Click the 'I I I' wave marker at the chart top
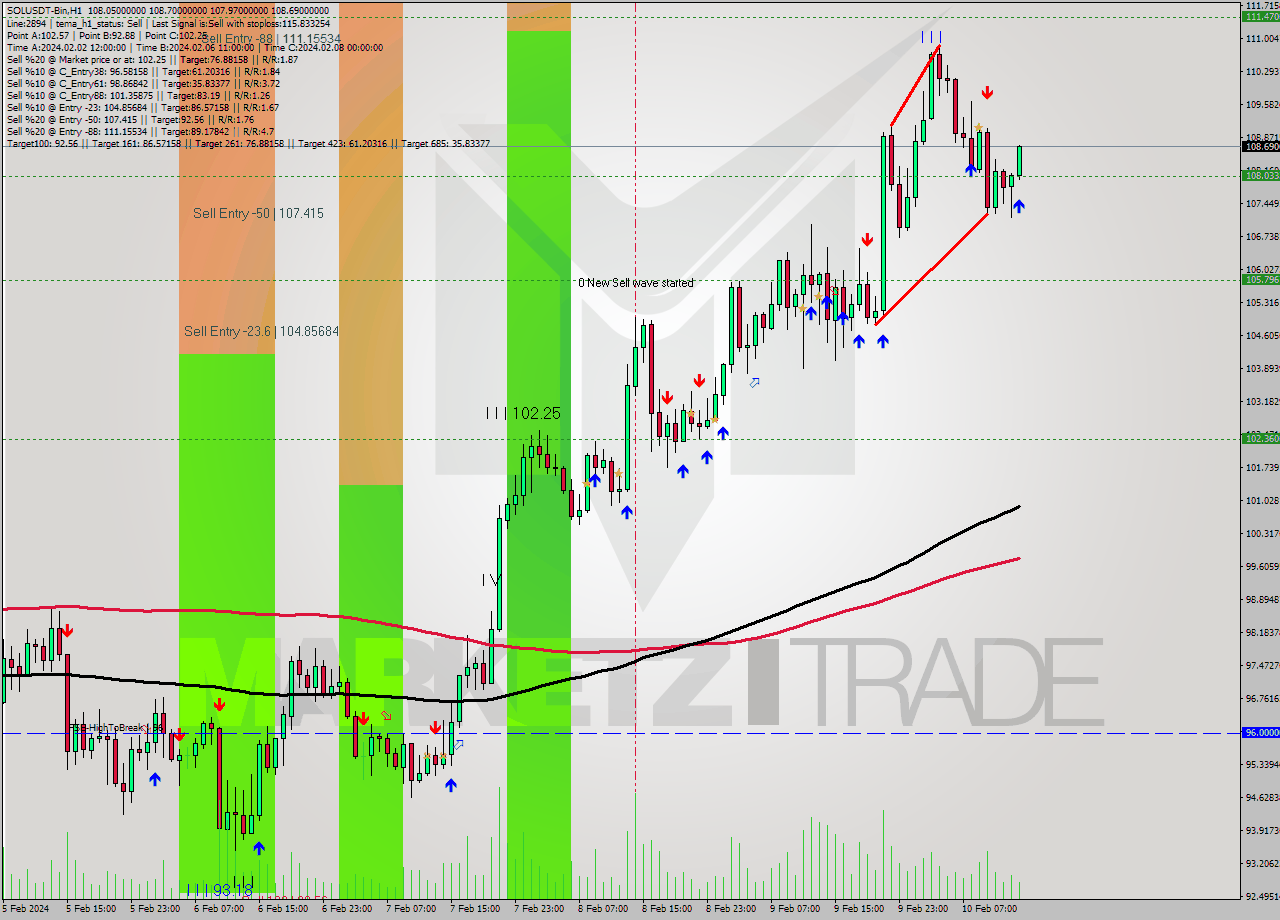 [931, 37]
